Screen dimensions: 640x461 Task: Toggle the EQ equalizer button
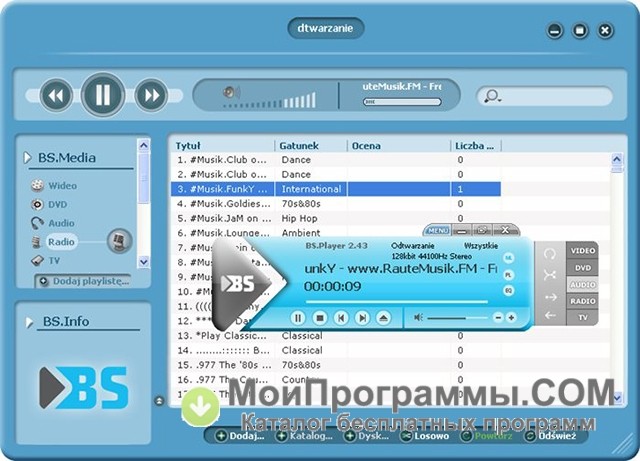point(508,291)
